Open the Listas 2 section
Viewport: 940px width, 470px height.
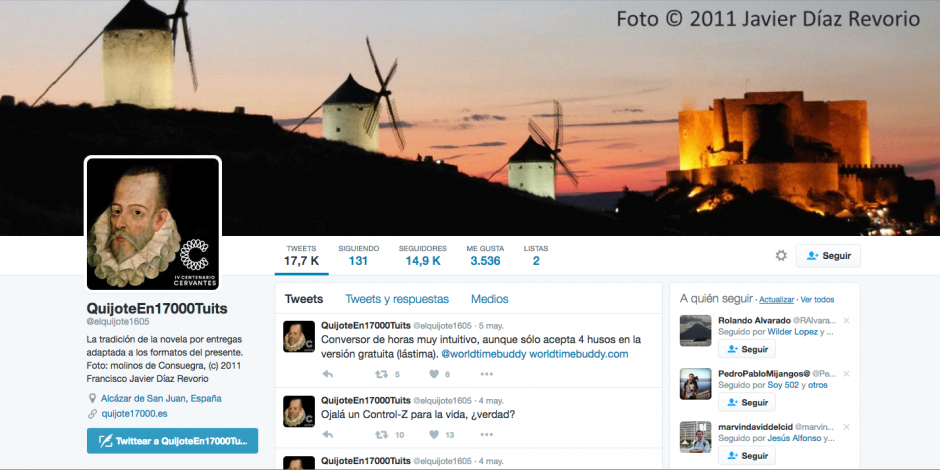pyautogui.click(x=536, y=255)
